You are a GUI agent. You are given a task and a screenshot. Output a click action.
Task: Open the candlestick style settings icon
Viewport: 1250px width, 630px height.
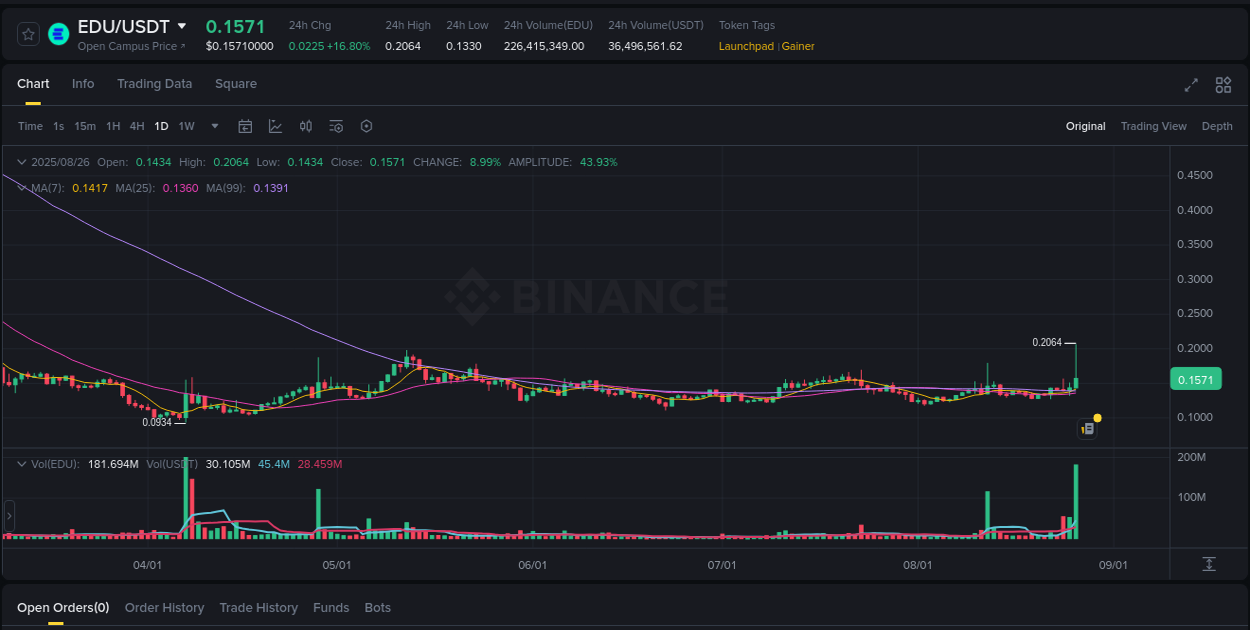click(x=306, y=126)
